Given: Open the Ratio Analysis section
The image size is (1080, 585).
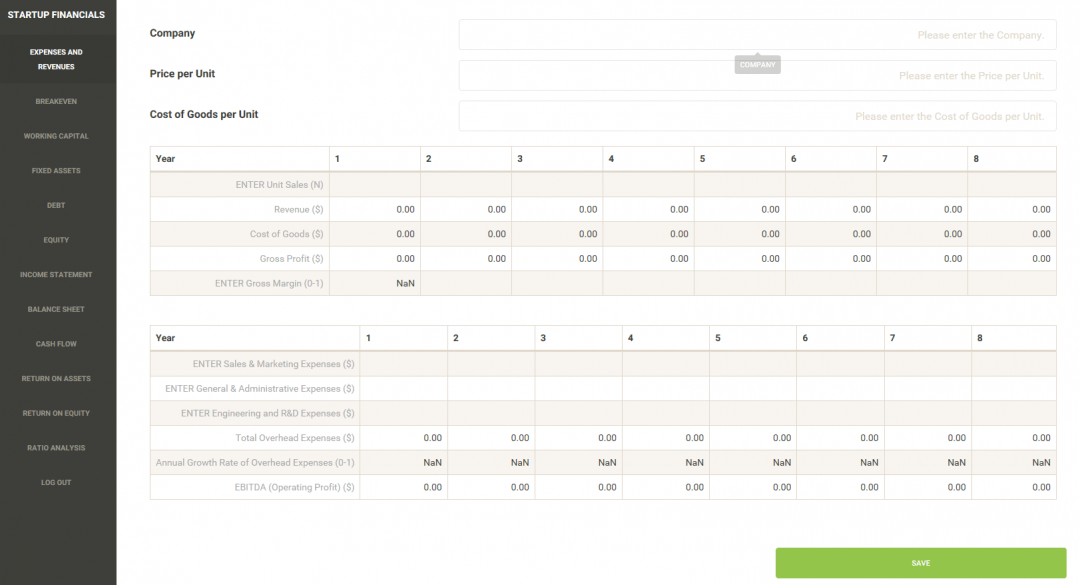Looking at the screenshot, I should click(56, 447).
